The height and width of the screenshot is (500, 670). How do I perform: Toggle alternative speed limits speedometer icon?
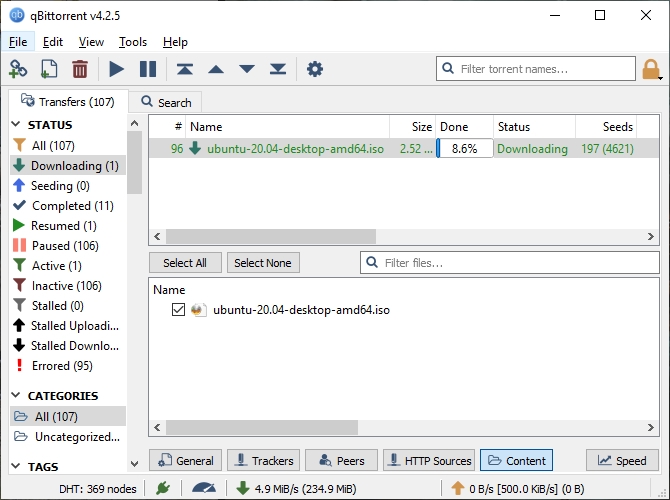click(204, 488)
